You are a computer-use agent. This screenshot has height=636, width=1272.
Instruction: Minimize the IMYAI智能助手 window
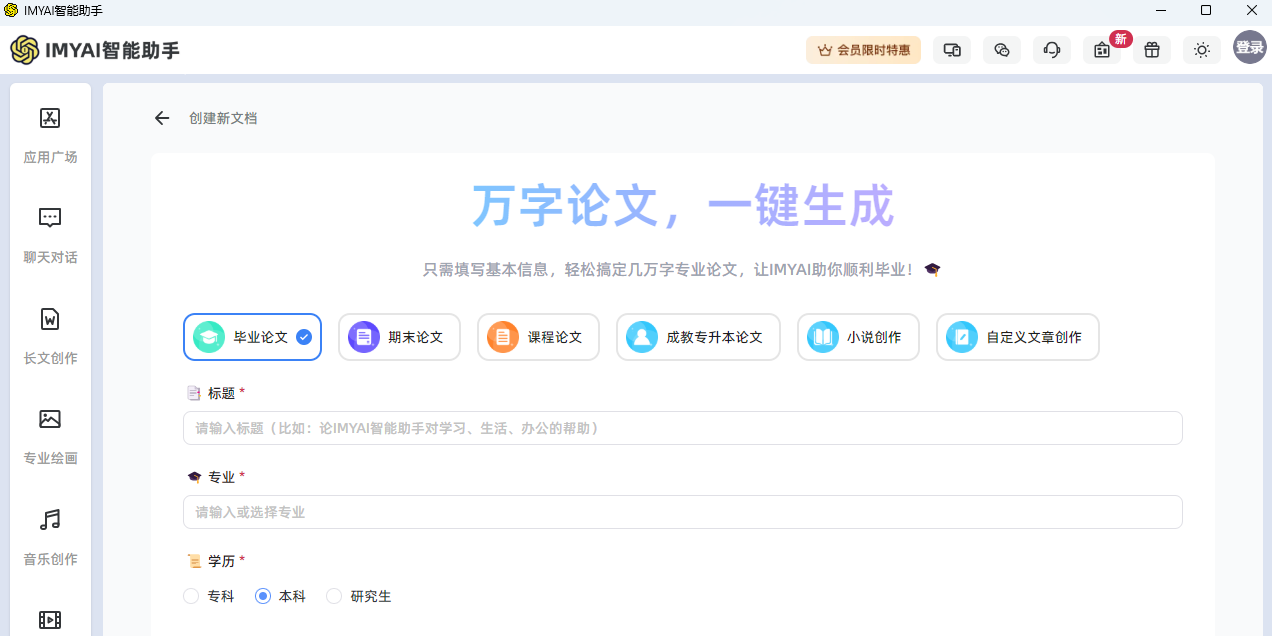[1161, 10]
